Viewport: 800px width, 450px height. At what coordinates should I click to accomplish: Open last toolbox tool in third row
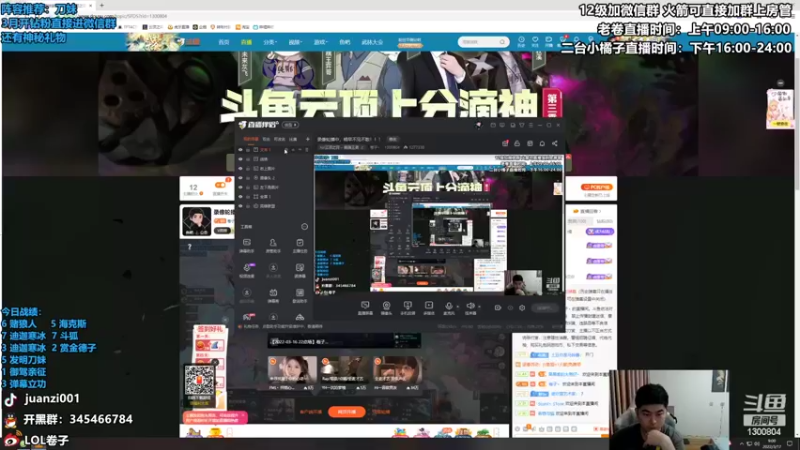[299, 295]
